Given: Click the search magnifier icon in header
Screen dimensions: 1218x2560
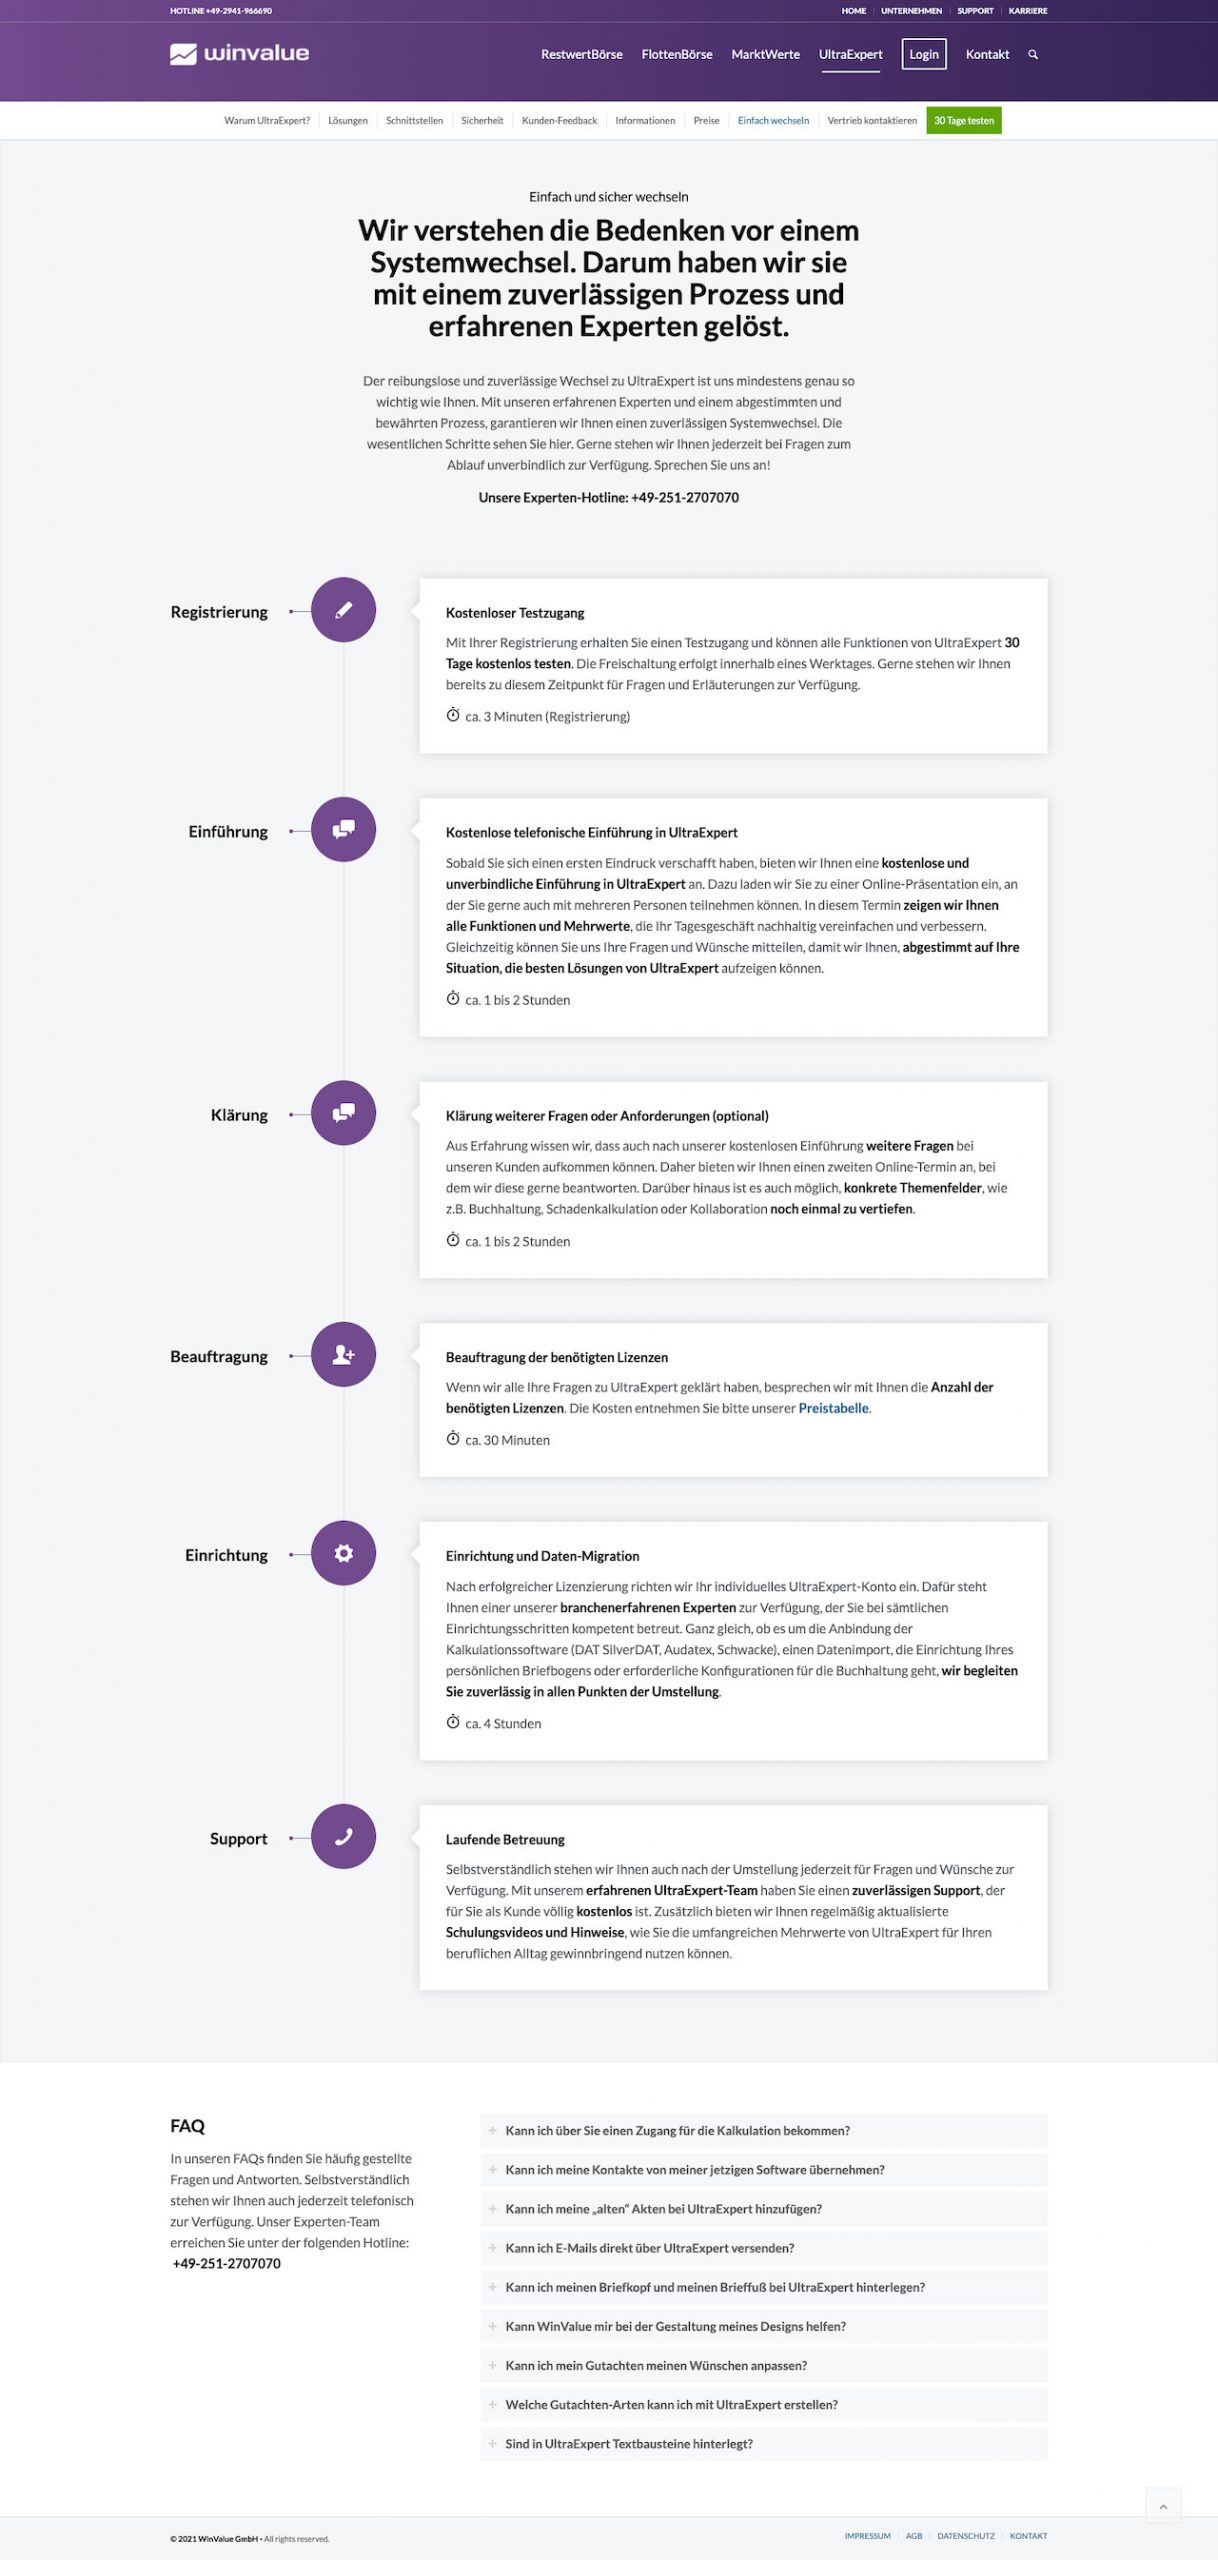Looking at the screenshot, I should [1033, 55].
